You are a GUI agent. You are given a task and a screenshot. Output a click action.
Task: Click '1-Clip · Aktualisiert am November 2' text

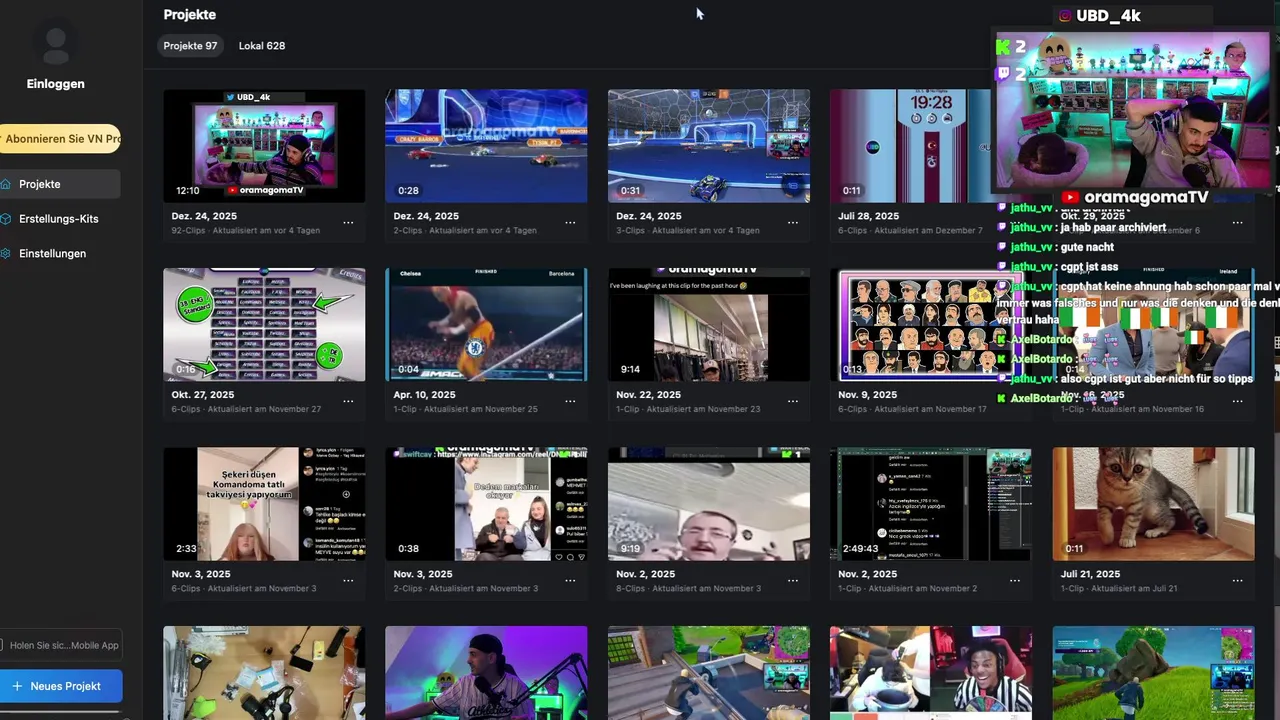click(907, 589)
